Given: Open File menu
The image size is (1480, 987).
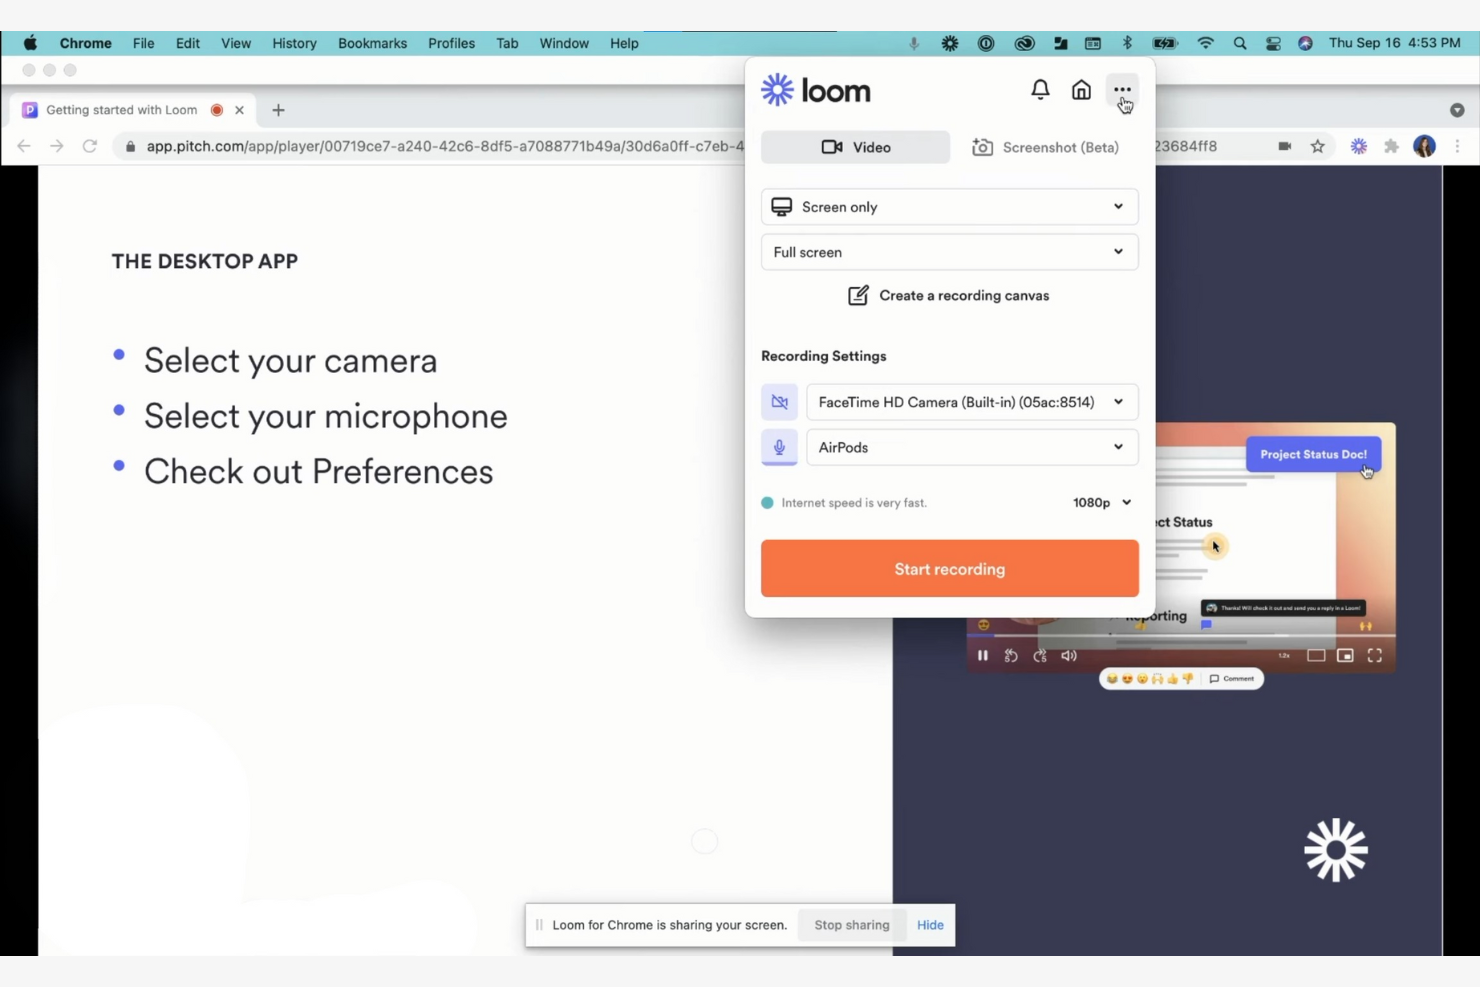Looking at the screenshot, I should (143, 43).
